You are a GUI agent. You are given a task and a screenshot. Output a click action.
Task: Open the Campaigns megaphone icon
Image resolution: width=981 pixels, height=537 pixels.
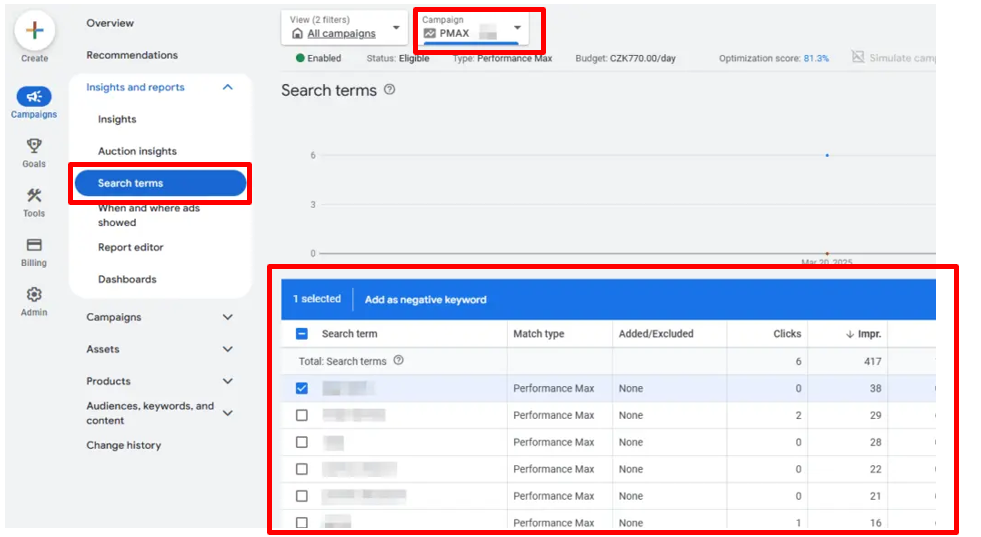pyautogui.click(x=34, y=96)
